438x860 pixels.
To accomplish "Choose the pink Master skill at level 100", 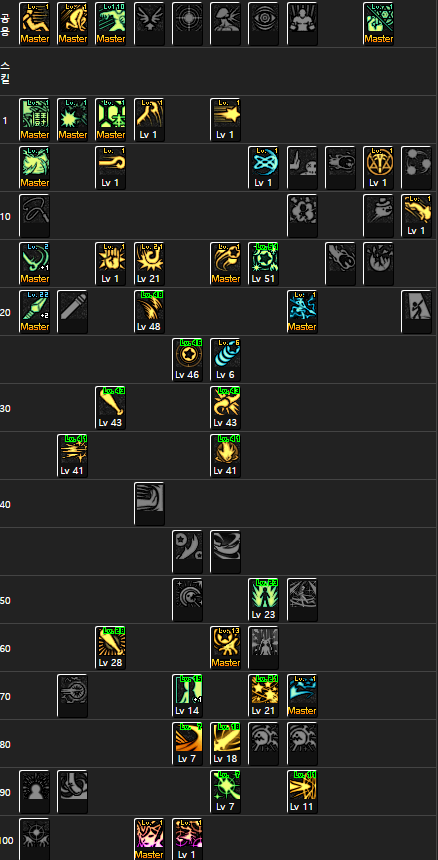I will [x=149, y=839].
